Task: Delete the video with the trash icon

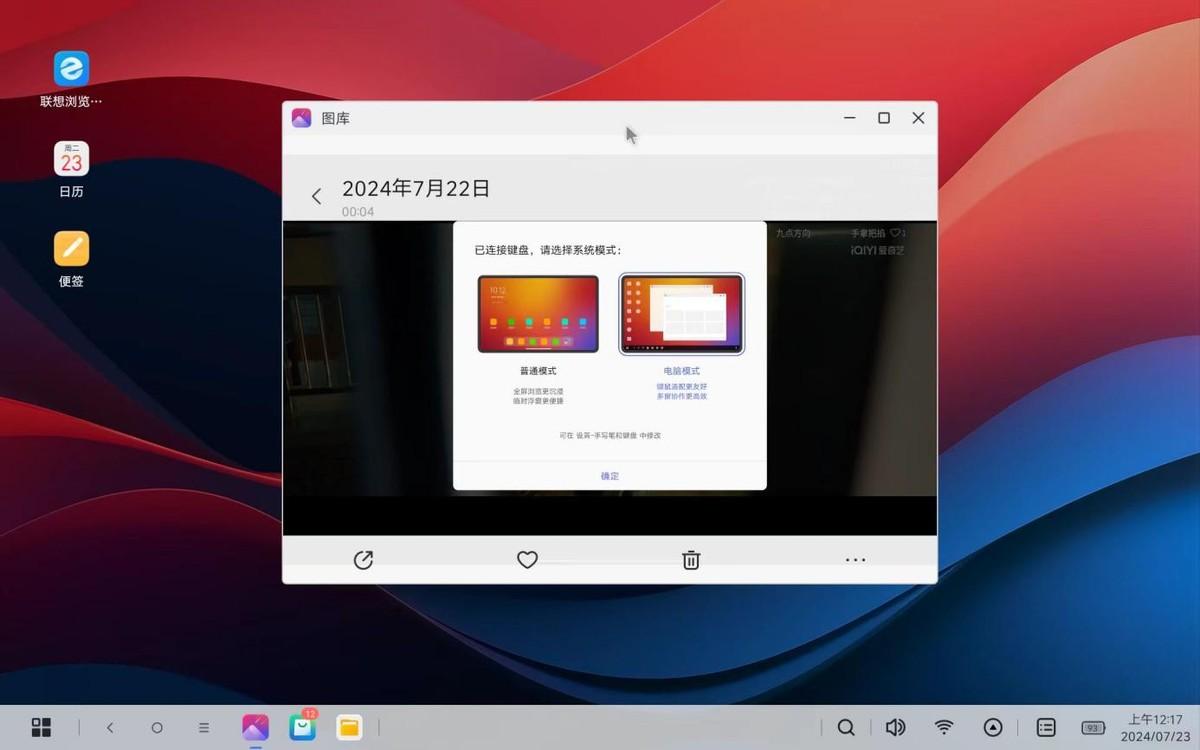Action: coord(691,560)
